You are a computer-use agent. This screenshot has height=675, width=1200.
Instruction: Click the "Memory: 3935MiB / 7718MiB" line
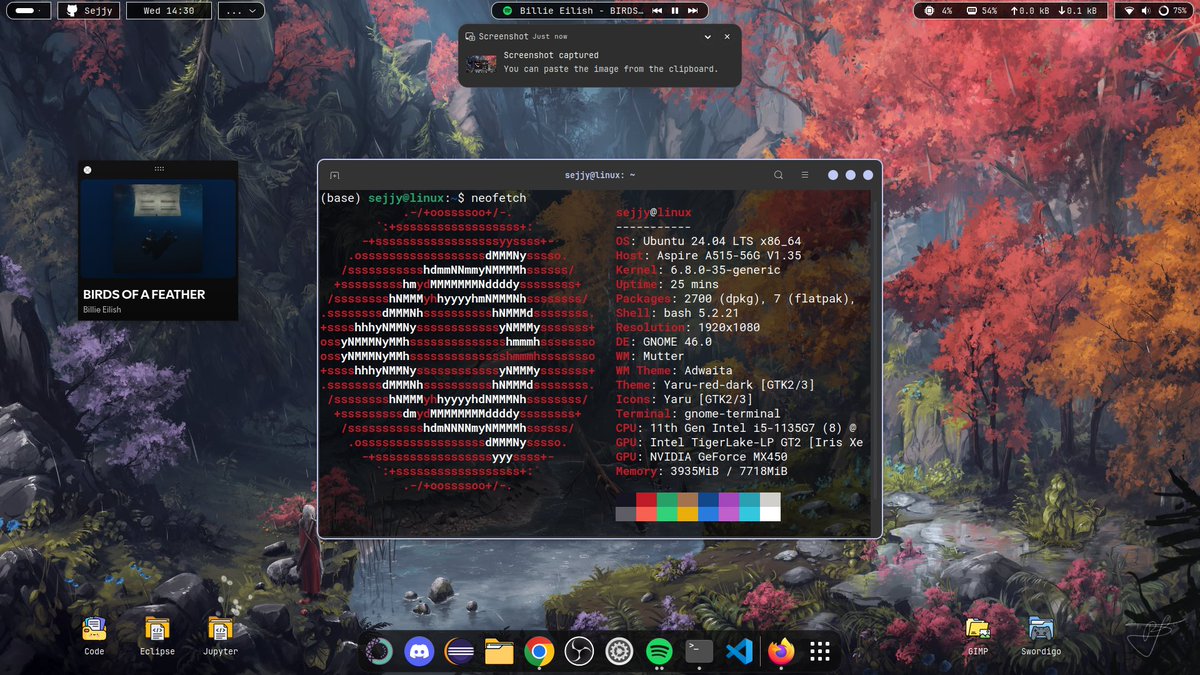[x=701, y=471]
